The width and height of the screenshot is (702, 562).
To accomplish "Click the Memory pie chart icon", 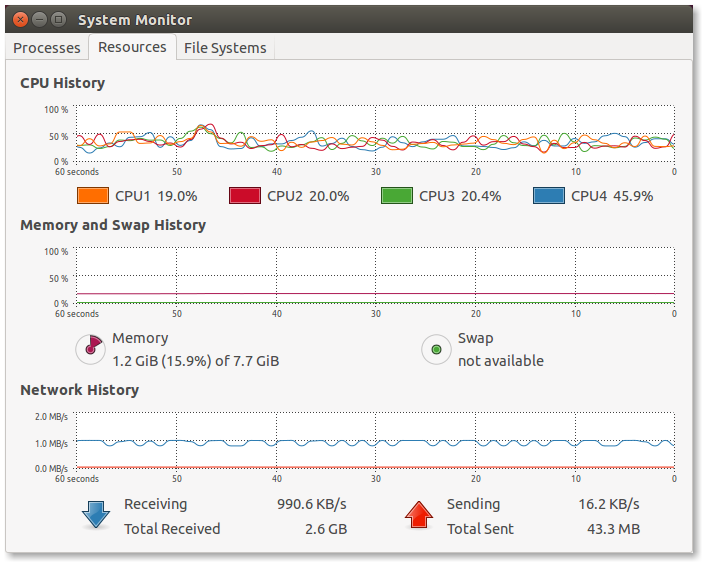I will [91, 349].
